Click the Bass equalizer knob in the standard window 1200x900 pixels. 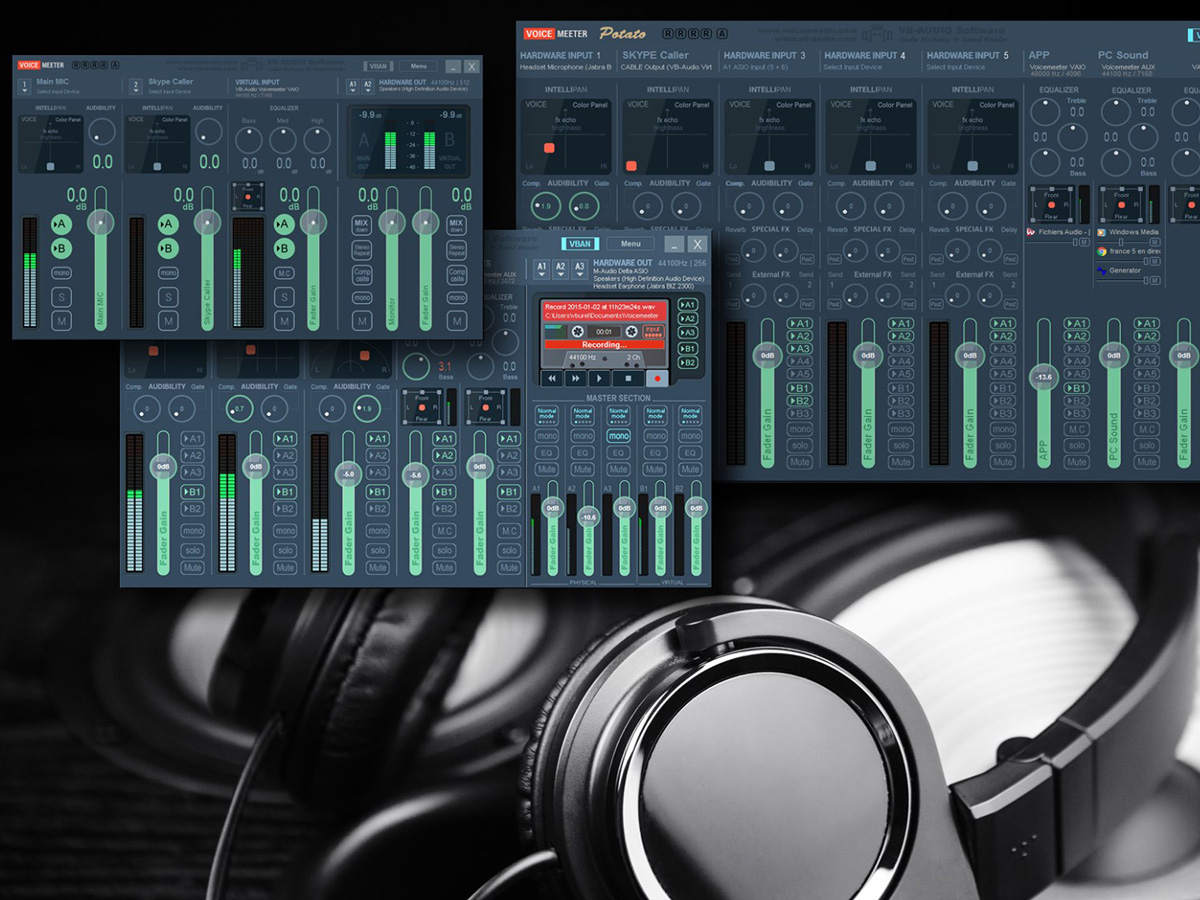pyautogui.click(x=249, y=139)
